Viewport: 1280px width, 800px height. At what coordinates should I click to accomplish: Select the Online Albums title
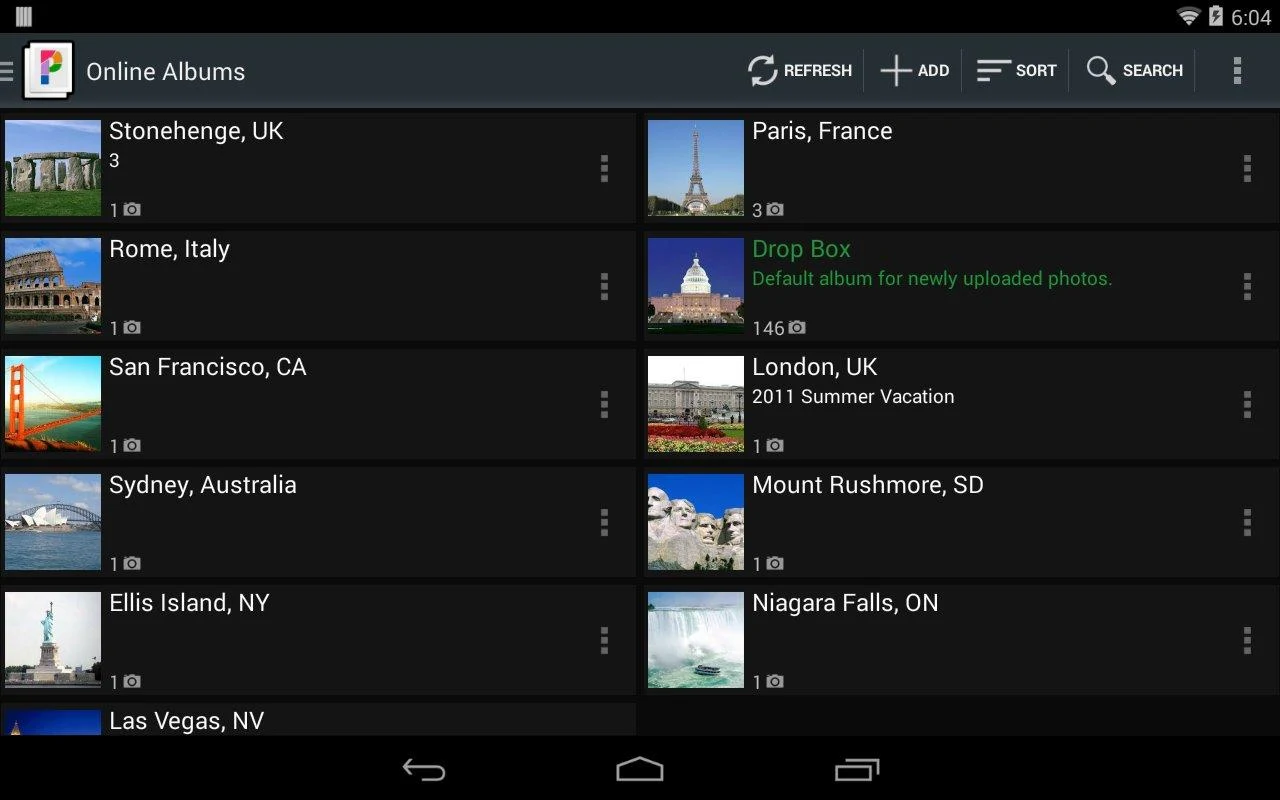(165, 71)
